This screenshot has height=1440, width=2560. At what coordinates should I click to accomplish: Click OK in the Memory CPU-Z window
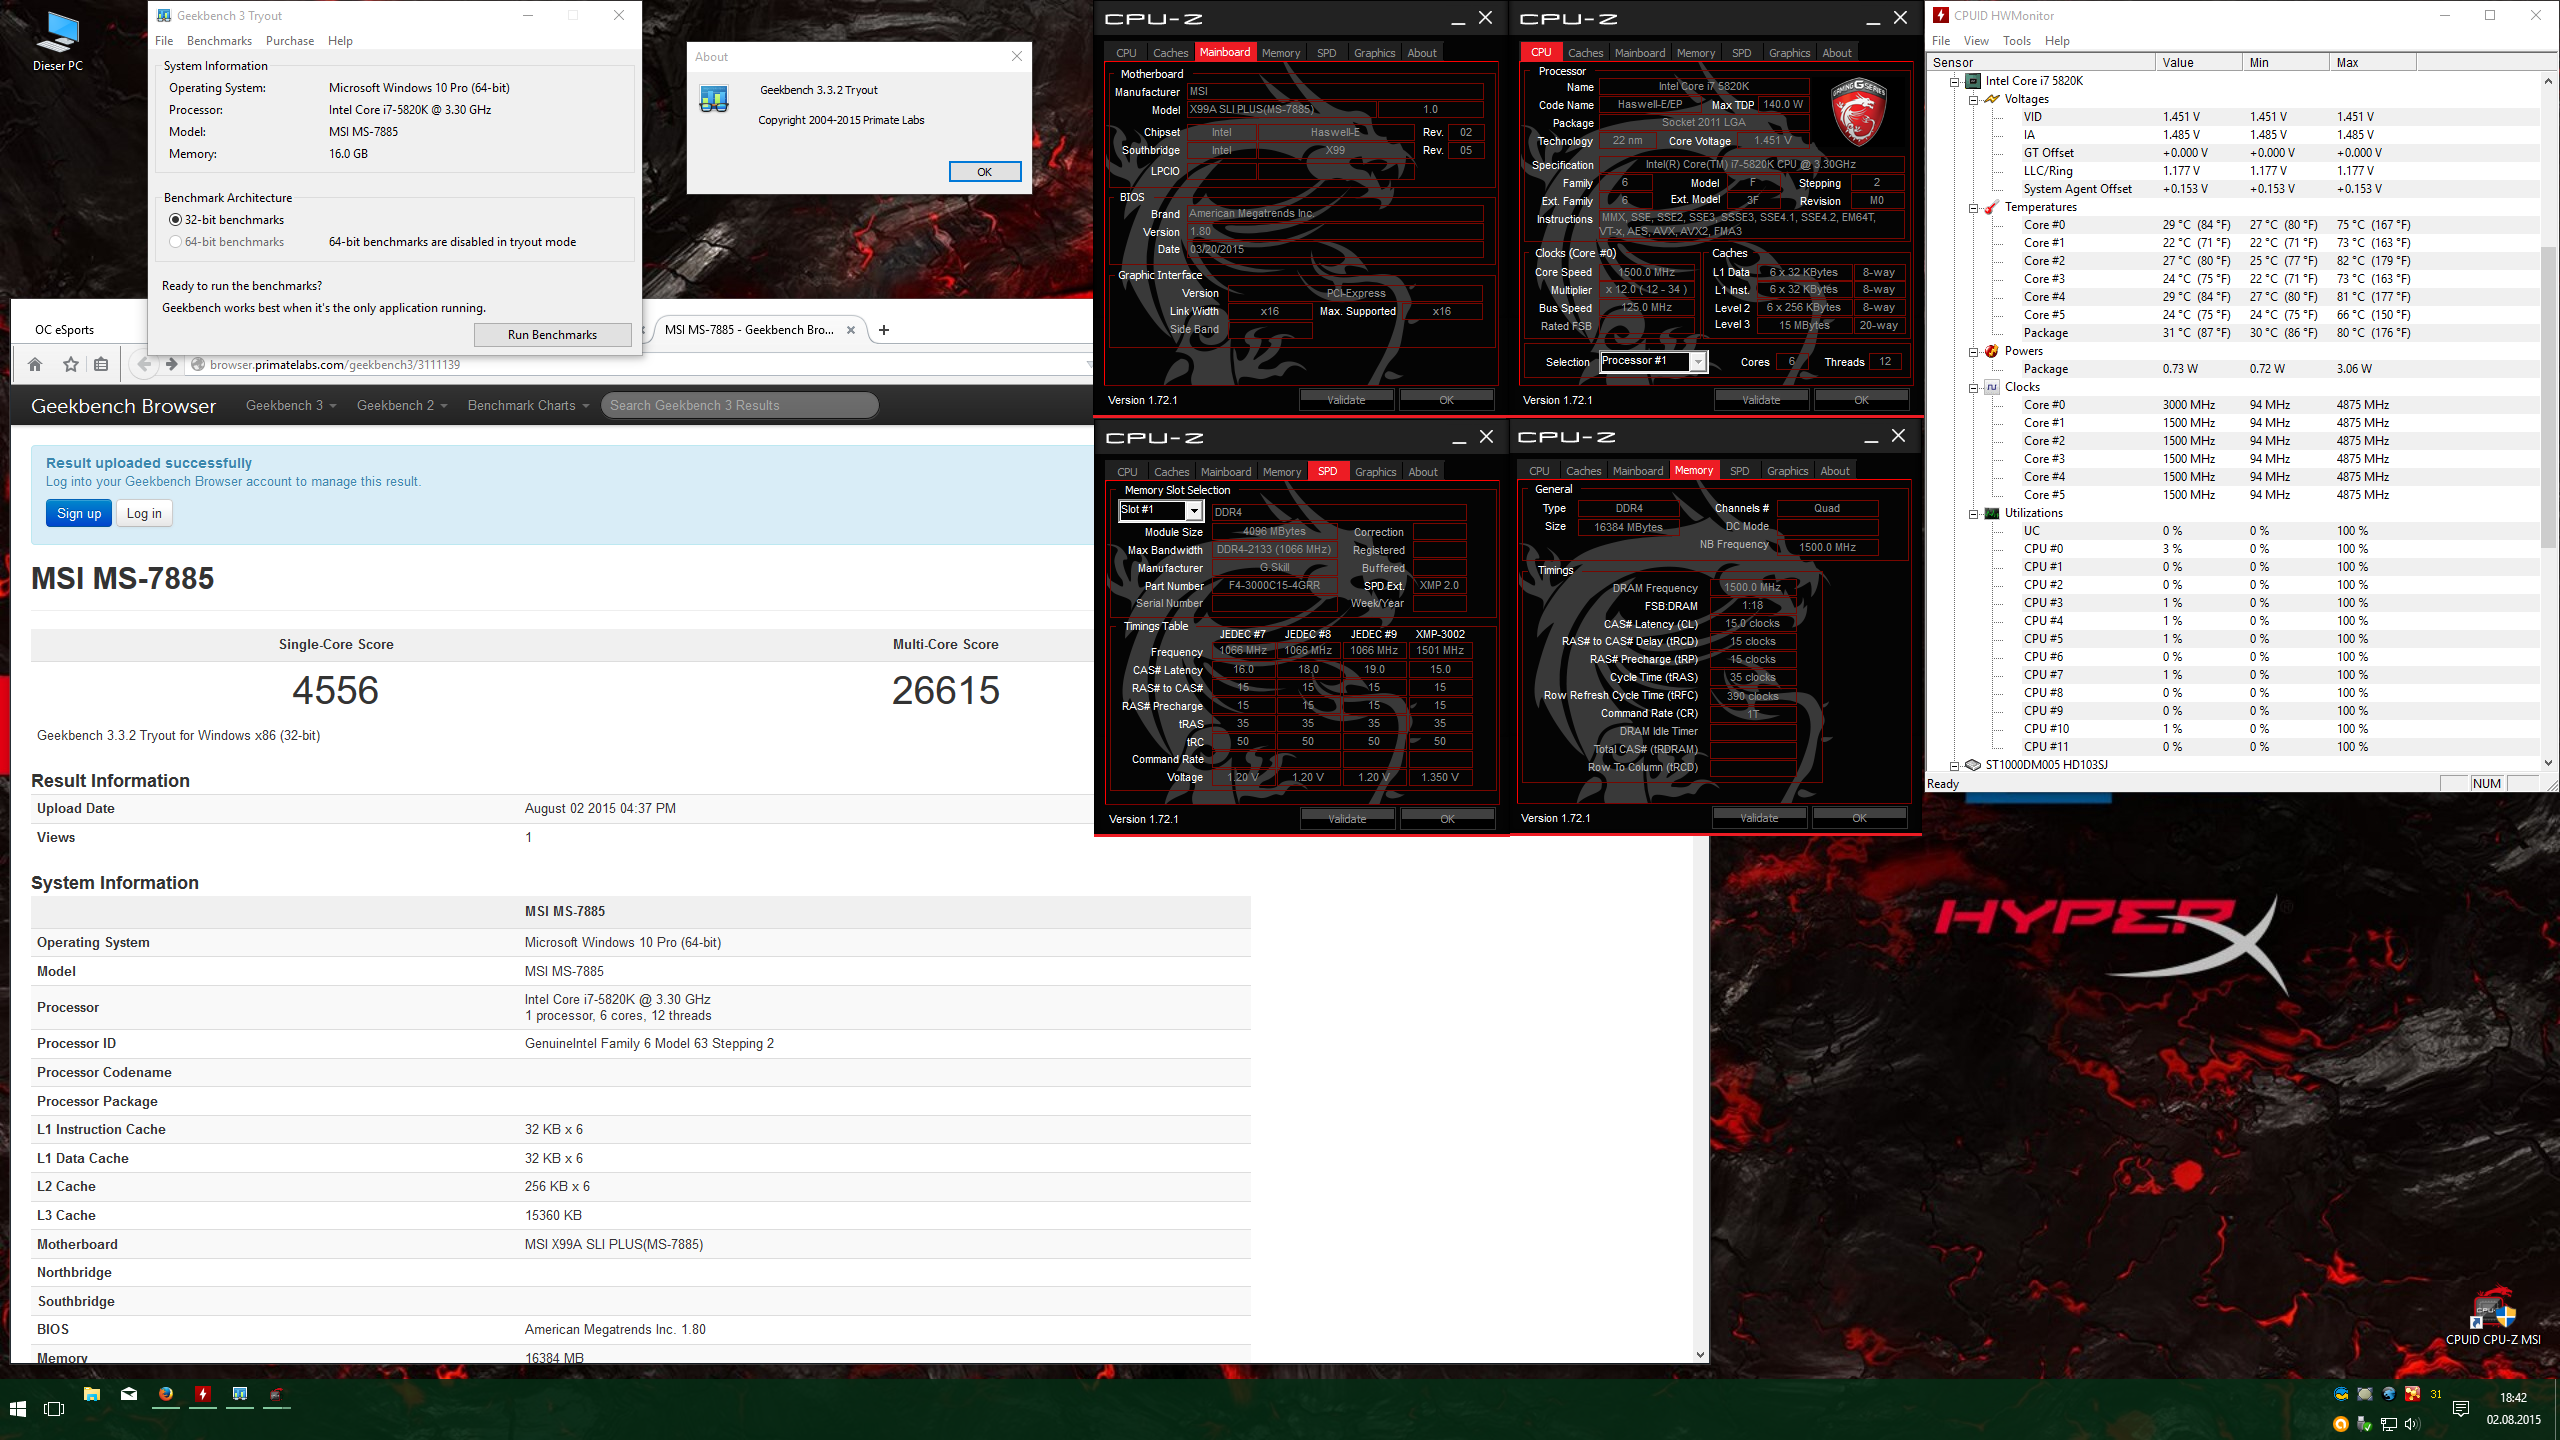[x=1859, y=818]
